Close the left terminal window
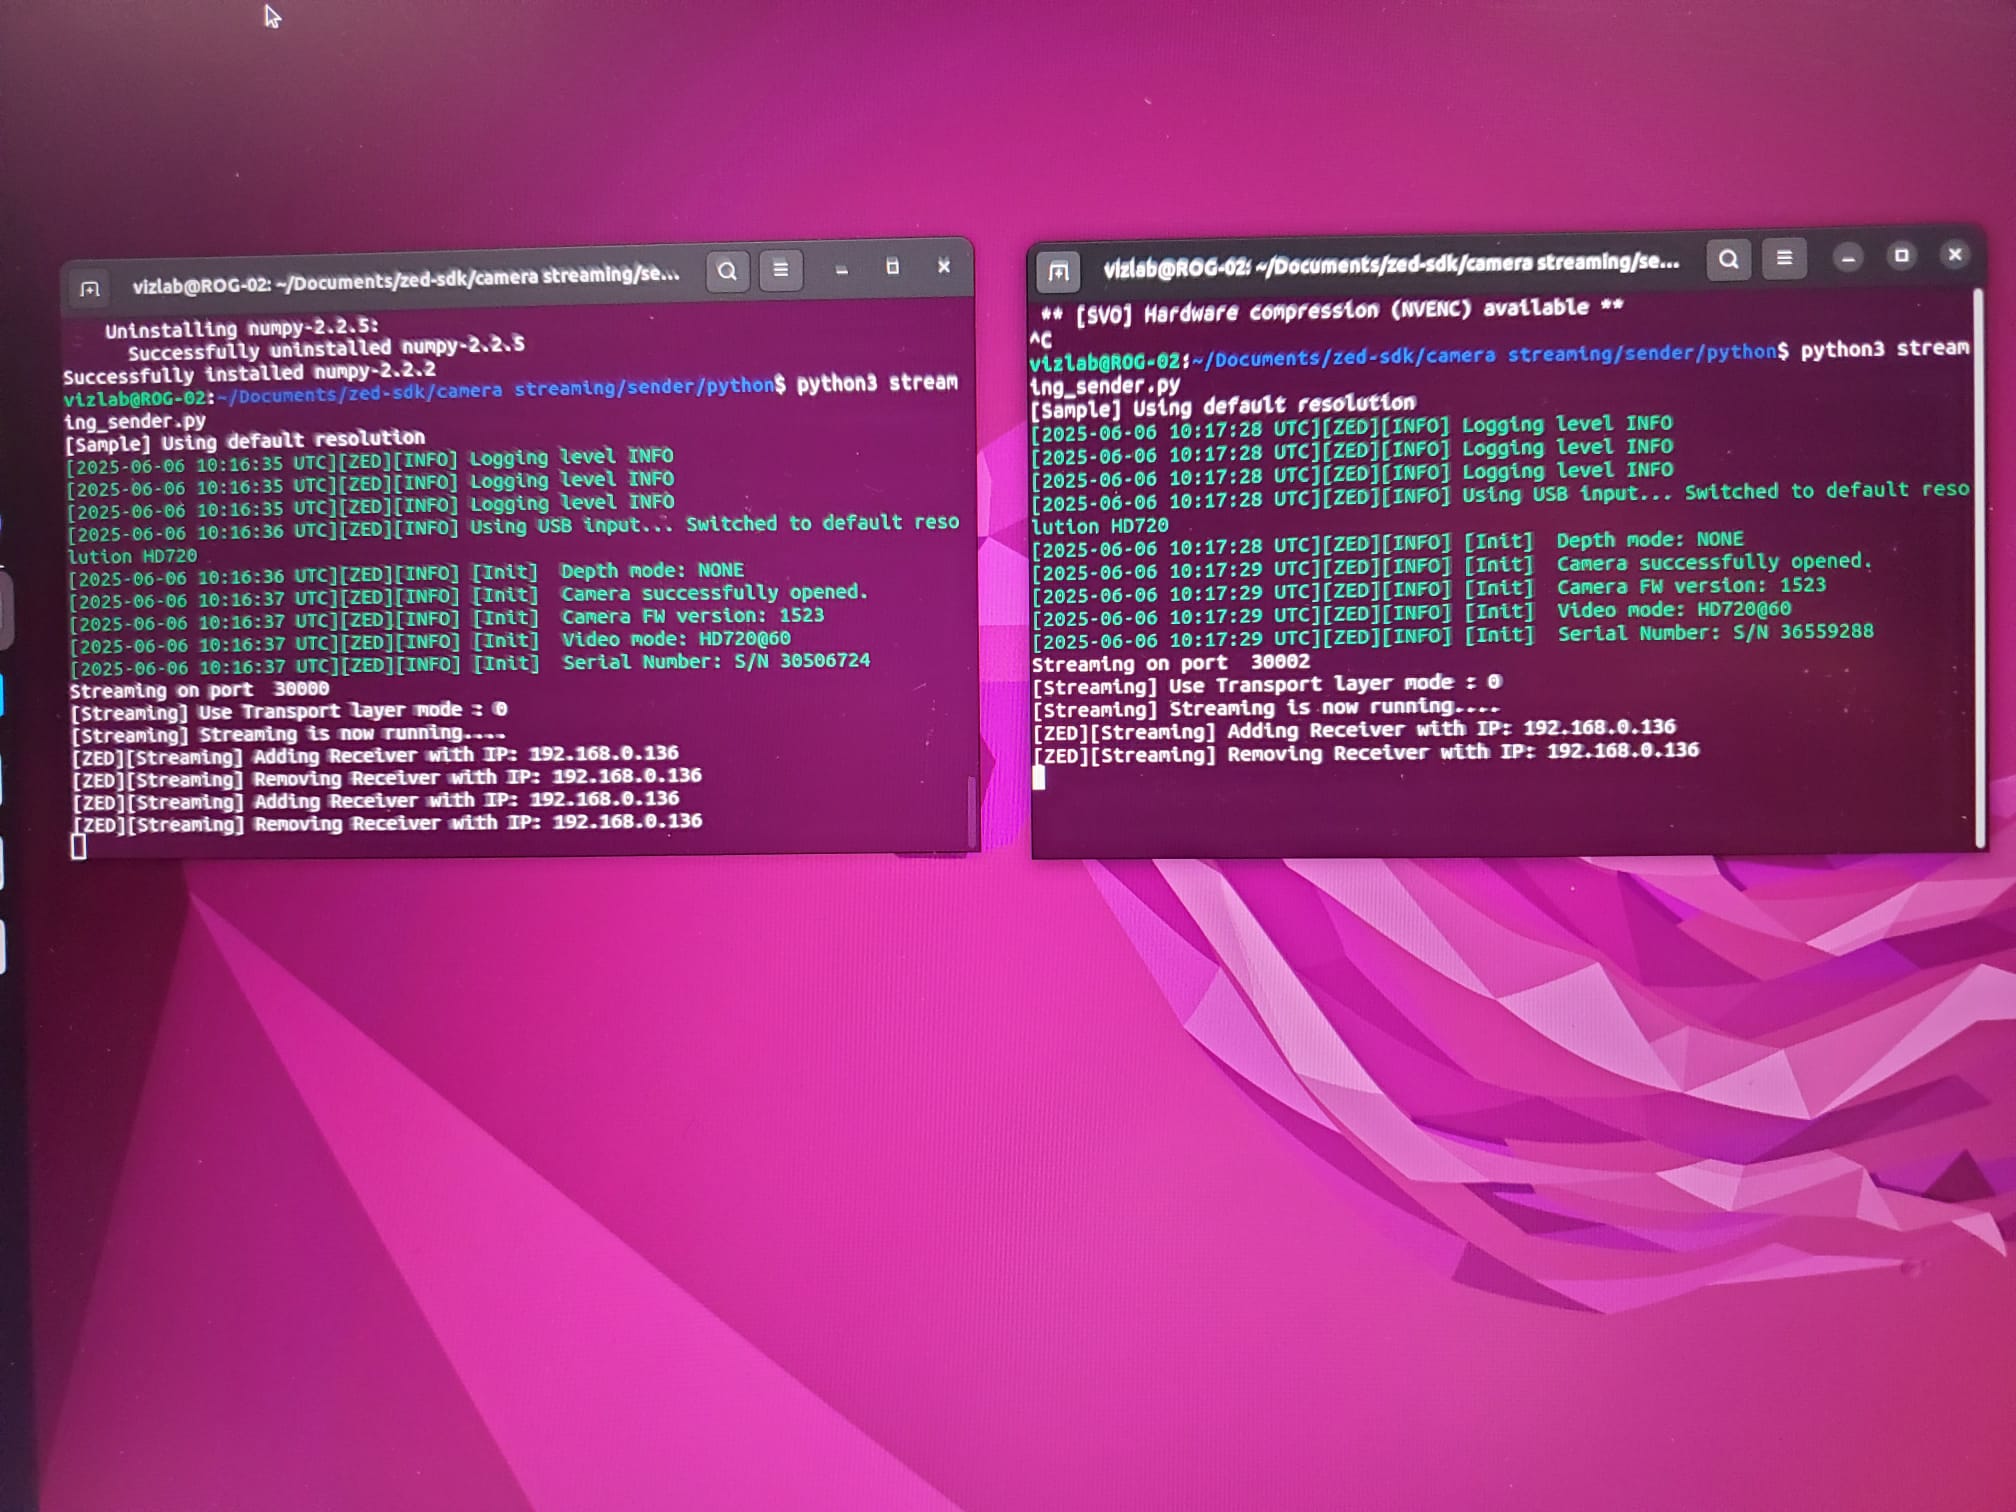The height and width of the screenshot is (1512, 2016). pos(944,266)
